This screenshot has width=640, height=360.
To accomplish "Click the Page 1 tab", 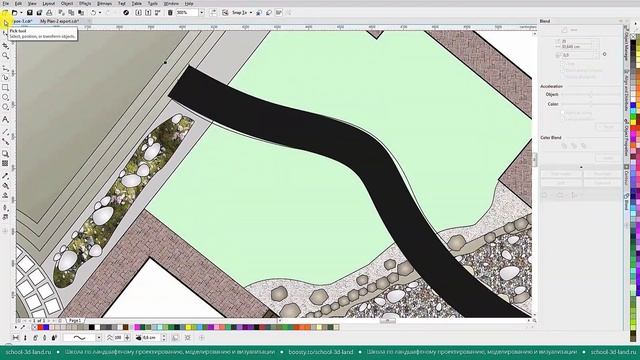I will pyautogui.click(x=75, y=321).
